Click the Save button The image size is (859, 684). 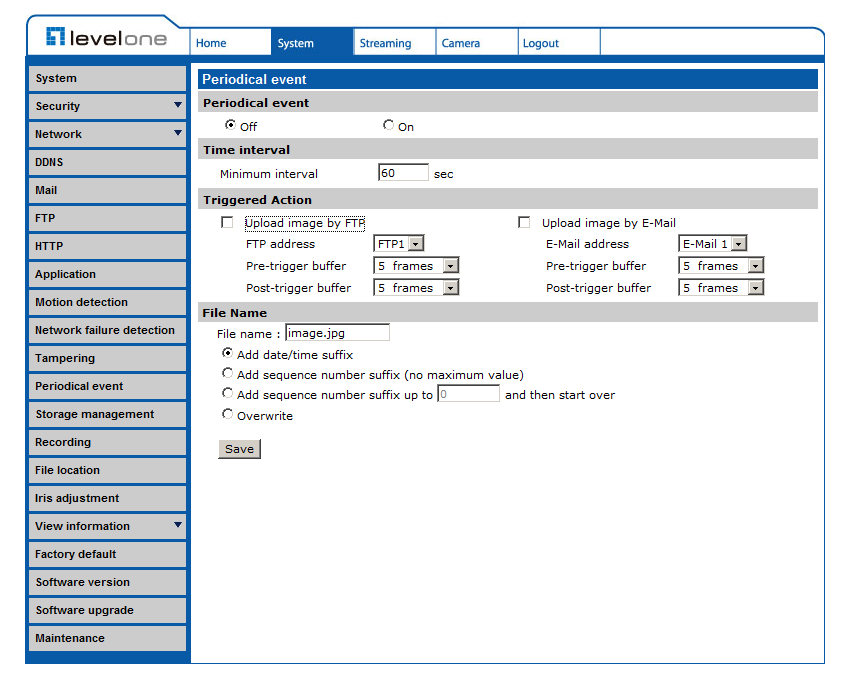pyautogui.click(x=239, y=449)
